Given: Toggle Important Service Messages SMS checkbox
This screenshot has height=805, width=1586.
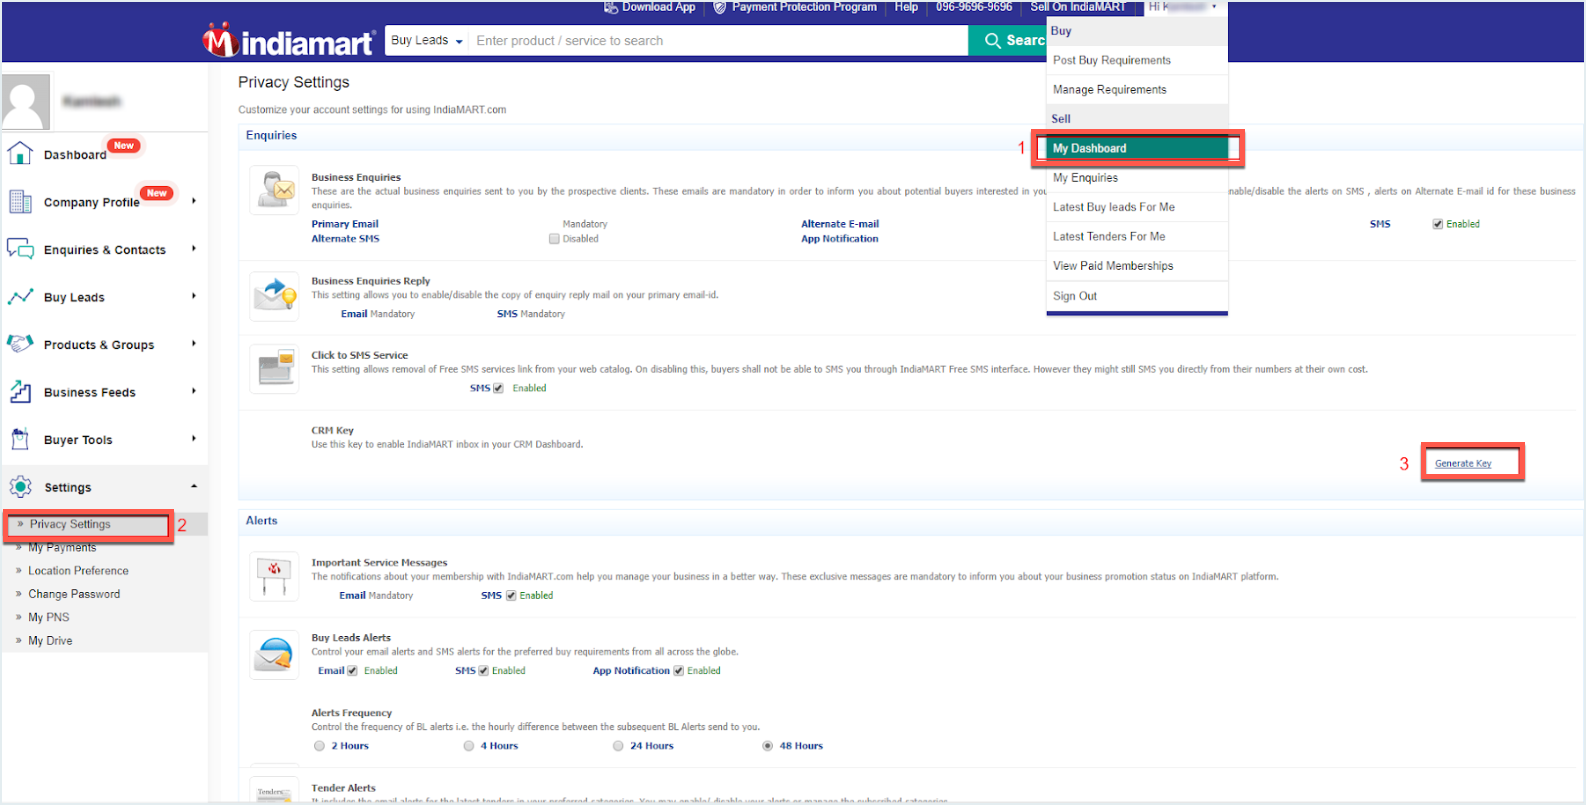Looking at the screenshot, I should [511, 596].
